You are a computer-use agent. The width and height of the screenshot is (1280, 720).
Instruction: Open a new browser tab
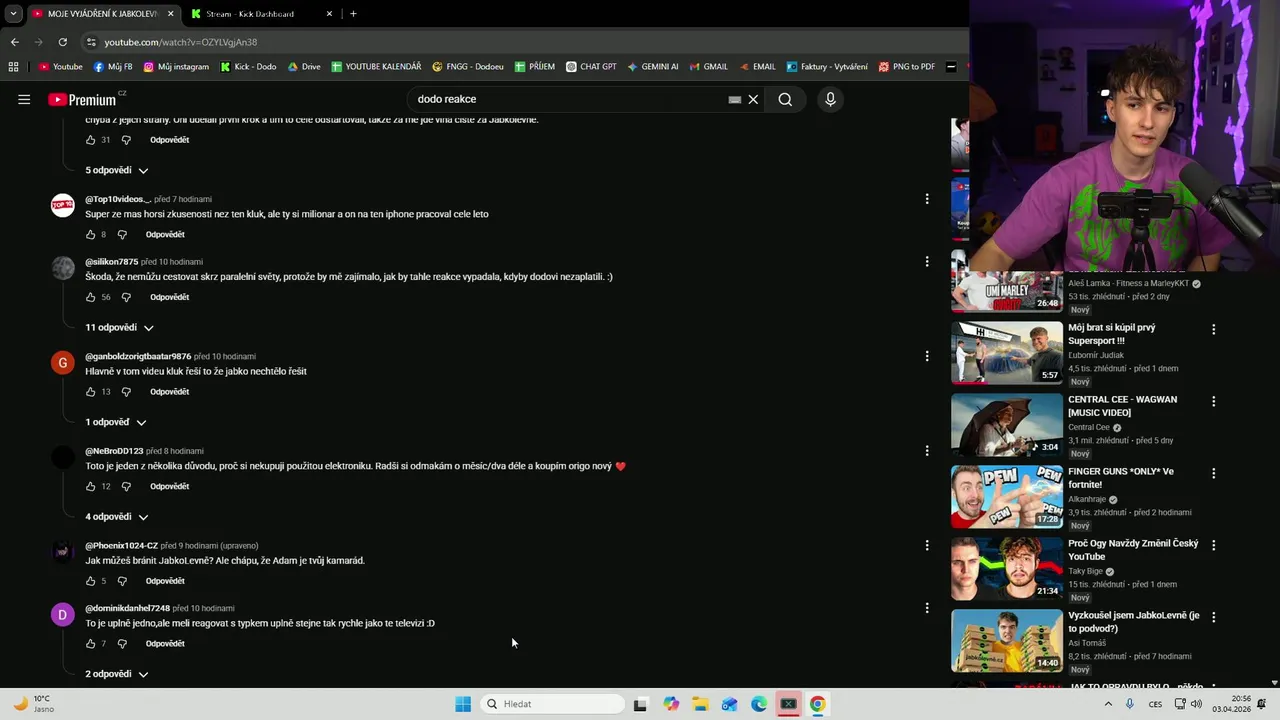[353, 14]
